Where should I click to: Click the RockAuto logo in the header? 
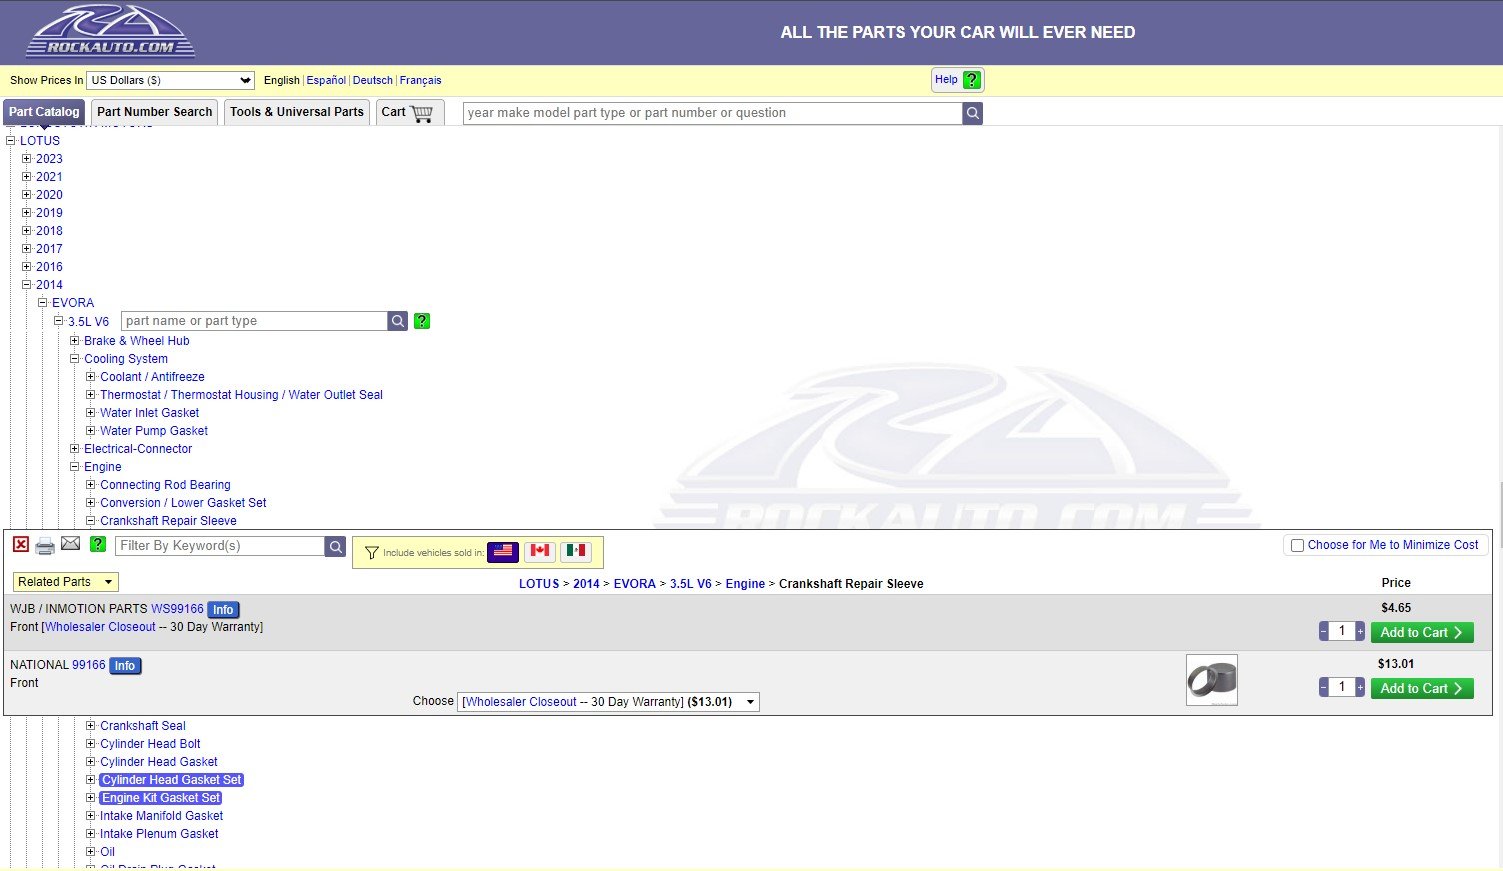(x=110, y=31)
